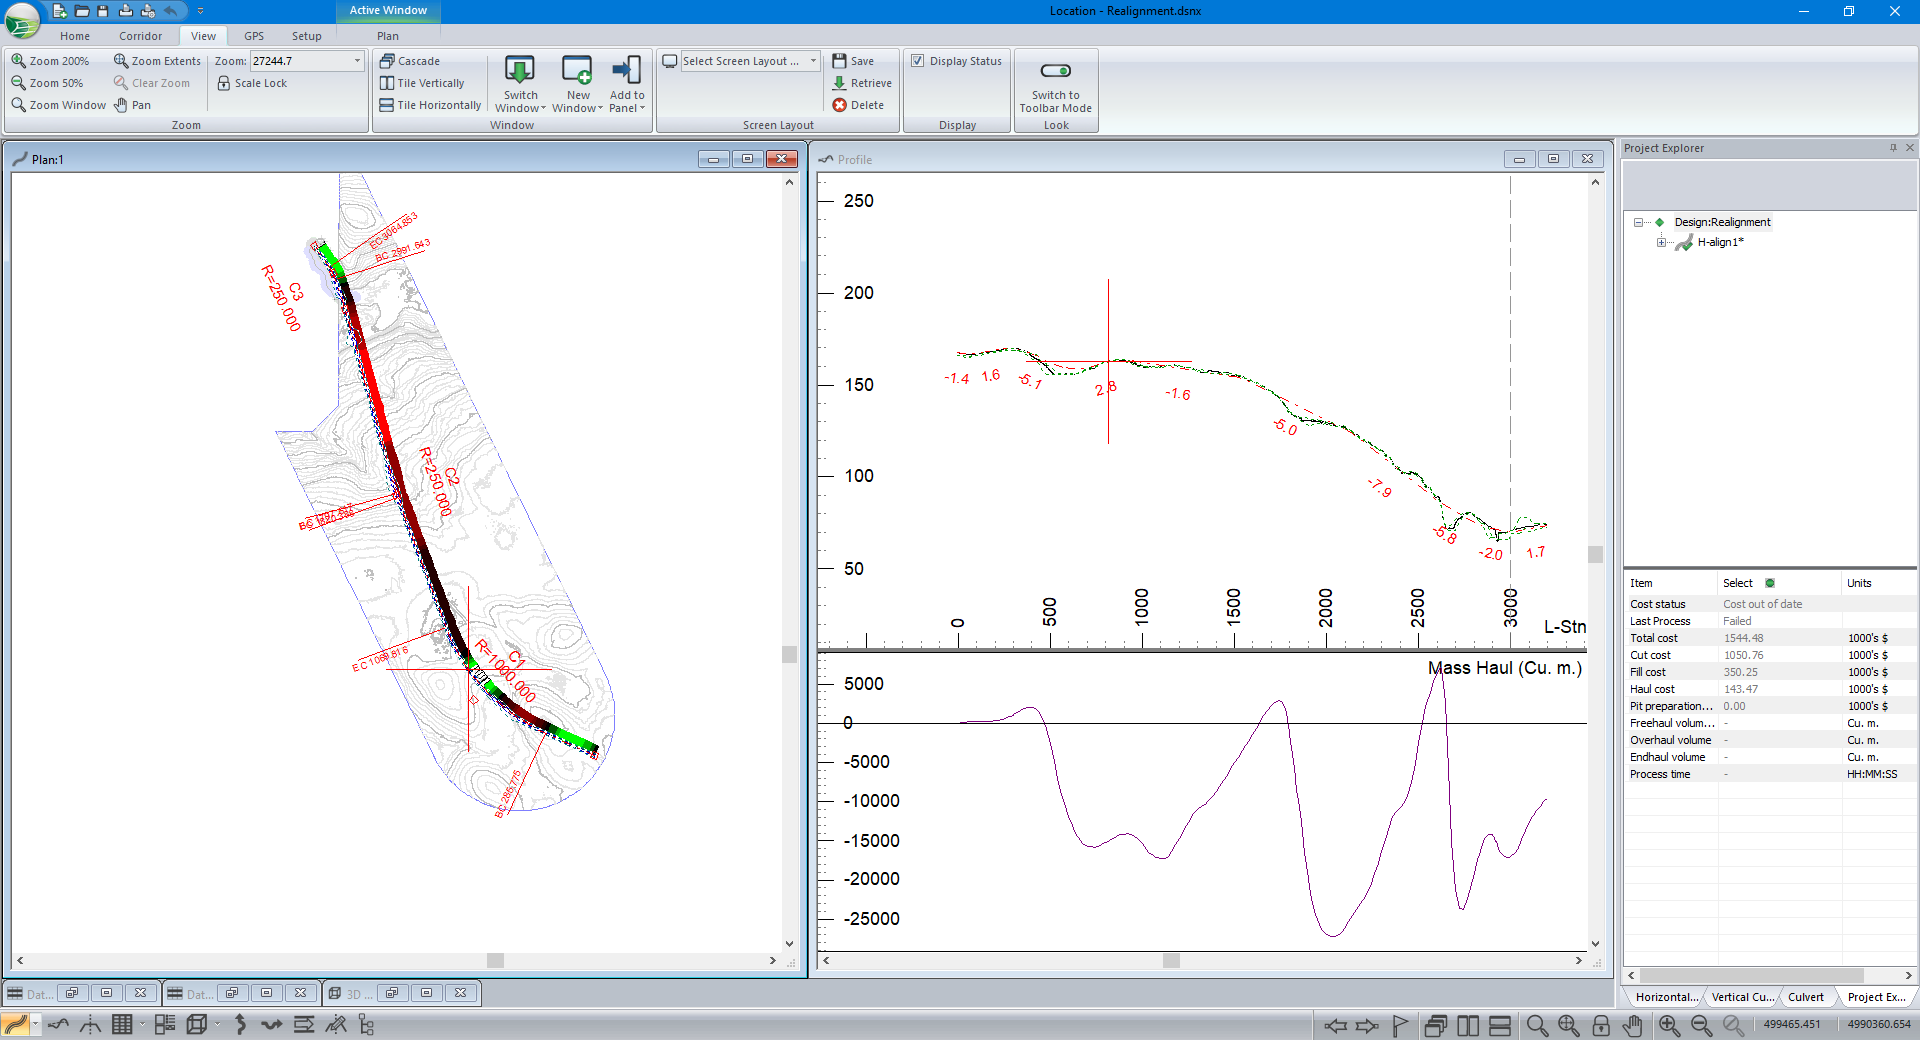
Task: Open the Corridor ribbon tab
Action: 140,36
